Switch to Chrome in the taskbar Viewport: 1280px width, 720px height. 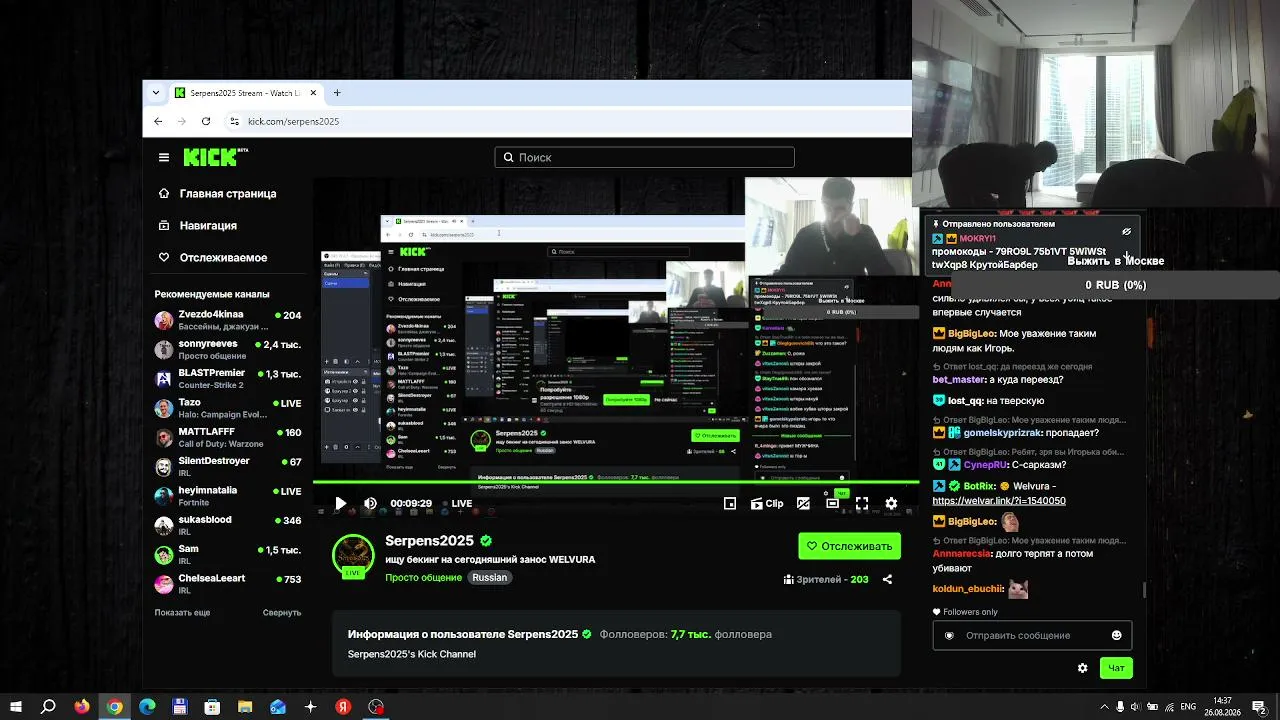115,707
